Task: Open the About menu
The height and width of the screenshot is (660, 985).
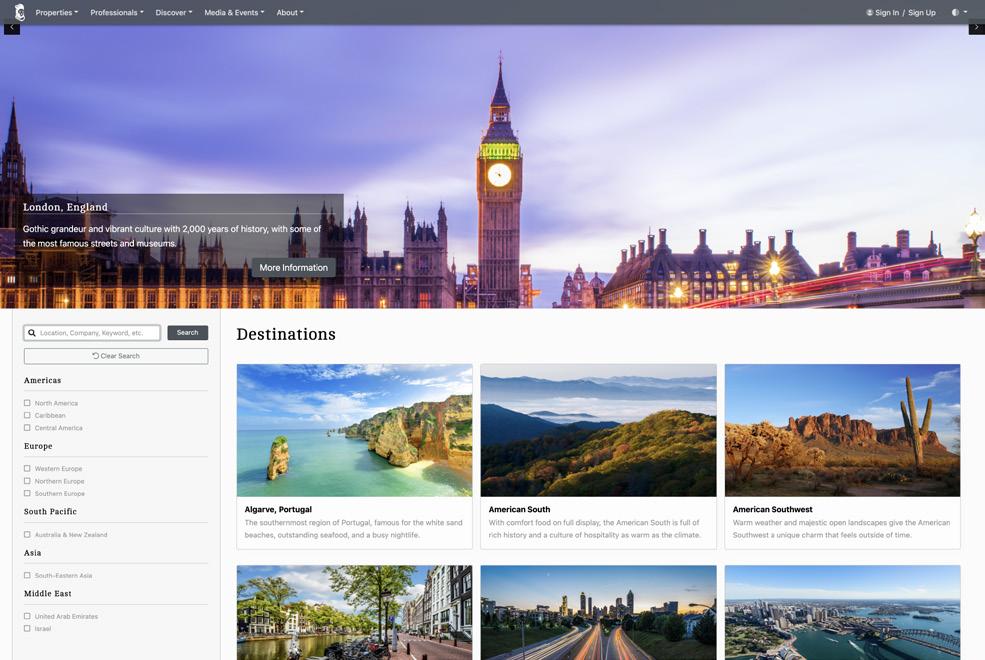Action: coord(290,12)
